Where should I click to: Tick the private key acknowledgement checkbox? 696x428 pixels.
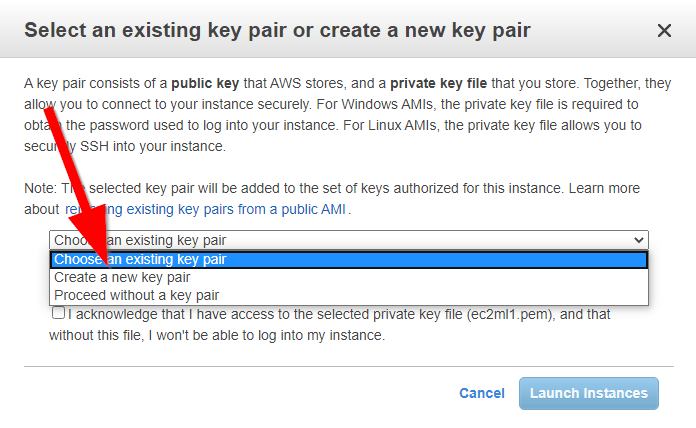(x=58, y=313)
